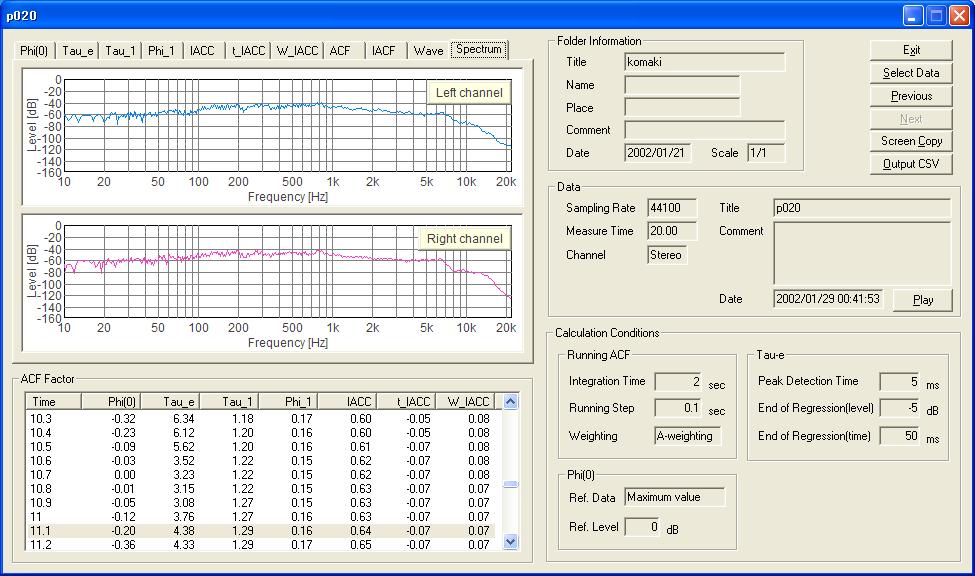Screen dimensions: 975x576
Task: Play the p020 recording
Action: tap(922, 300)
